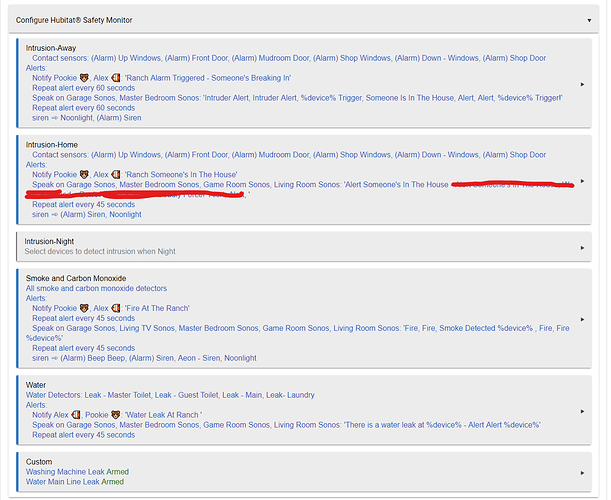Click the fish emoji in Smoke alerts notify line
This screenshot has width=611, height=500.
(115, 308)
